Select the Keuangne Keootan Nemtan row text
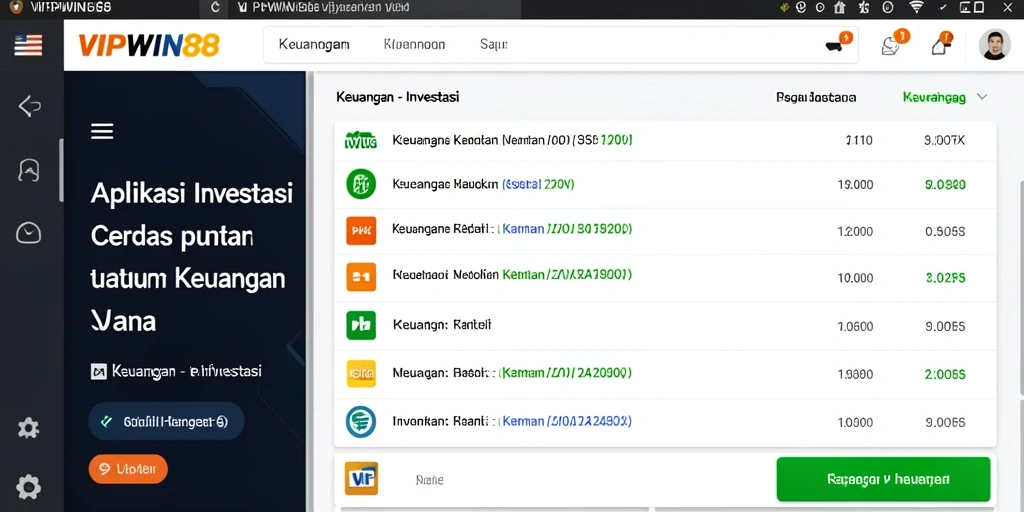1024x512 pixels. pyautogui.click(x=512, y=140)
